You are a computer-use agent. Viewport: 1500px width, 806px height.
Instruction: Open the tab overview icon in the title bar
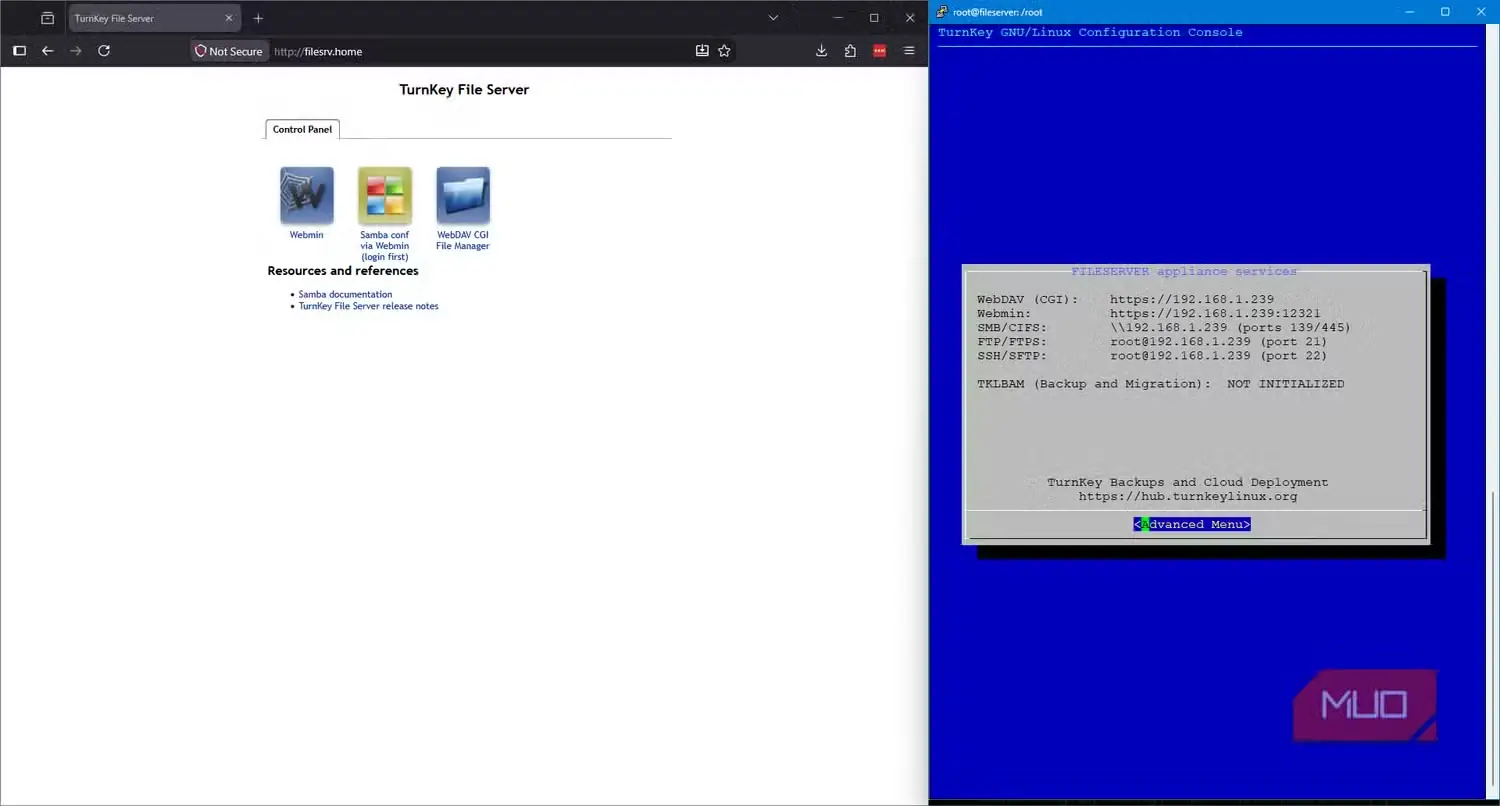(x=47, y=18)
